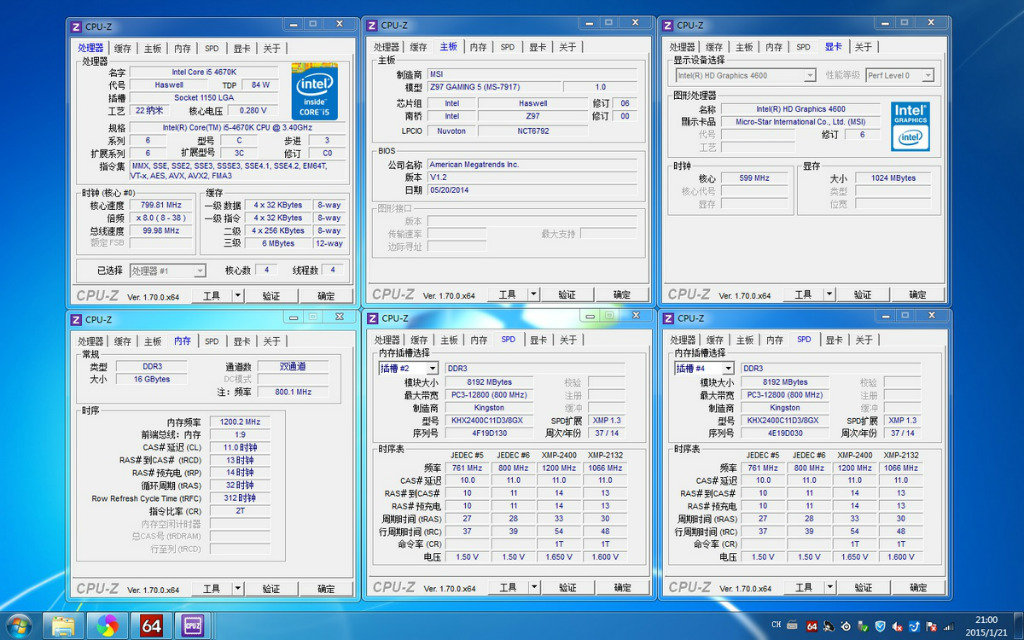
Task: Click 验证 button in the DDR3 16 GBytes window
Action: coord(271,589)
